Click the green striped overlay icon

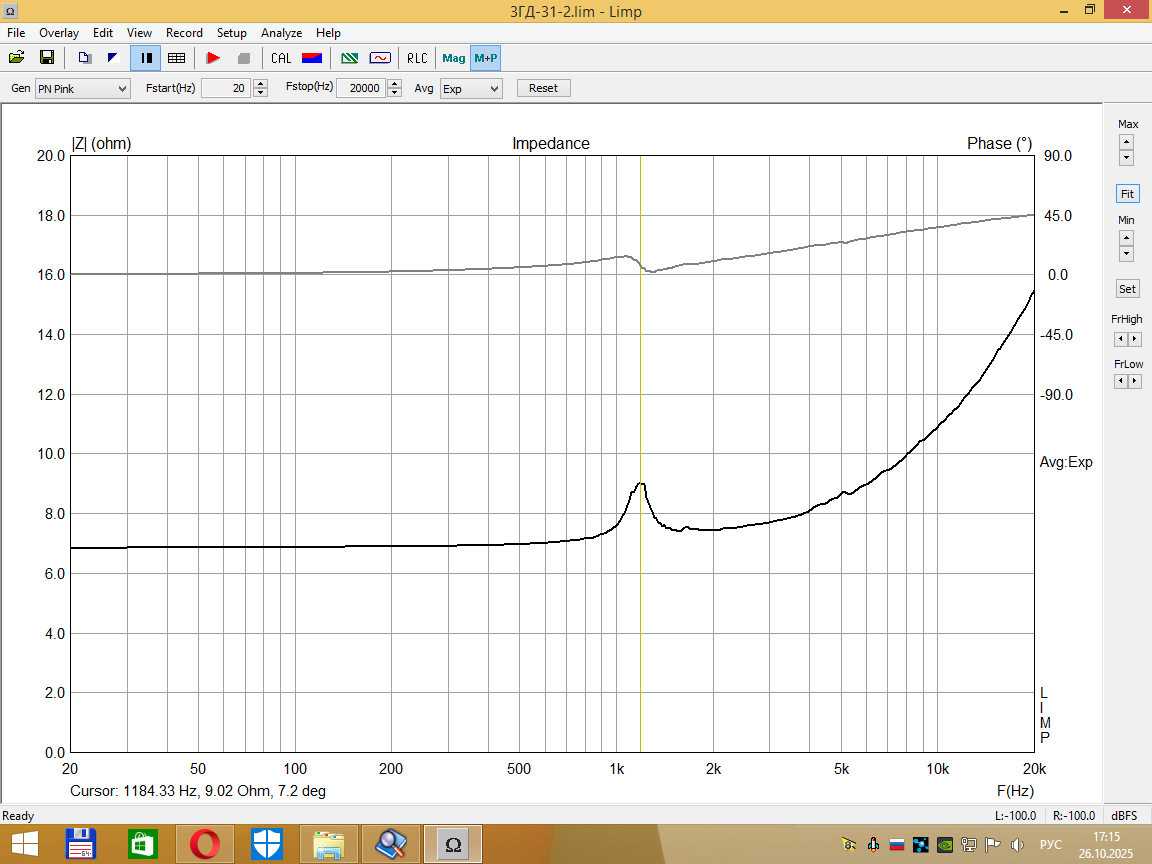tap(350, 58)
